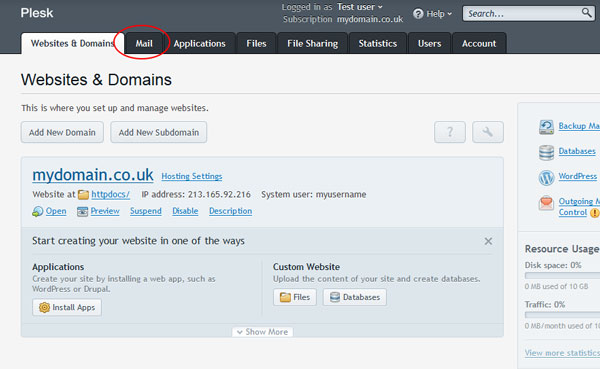Click Add New Subdomain button

[159, 132]
